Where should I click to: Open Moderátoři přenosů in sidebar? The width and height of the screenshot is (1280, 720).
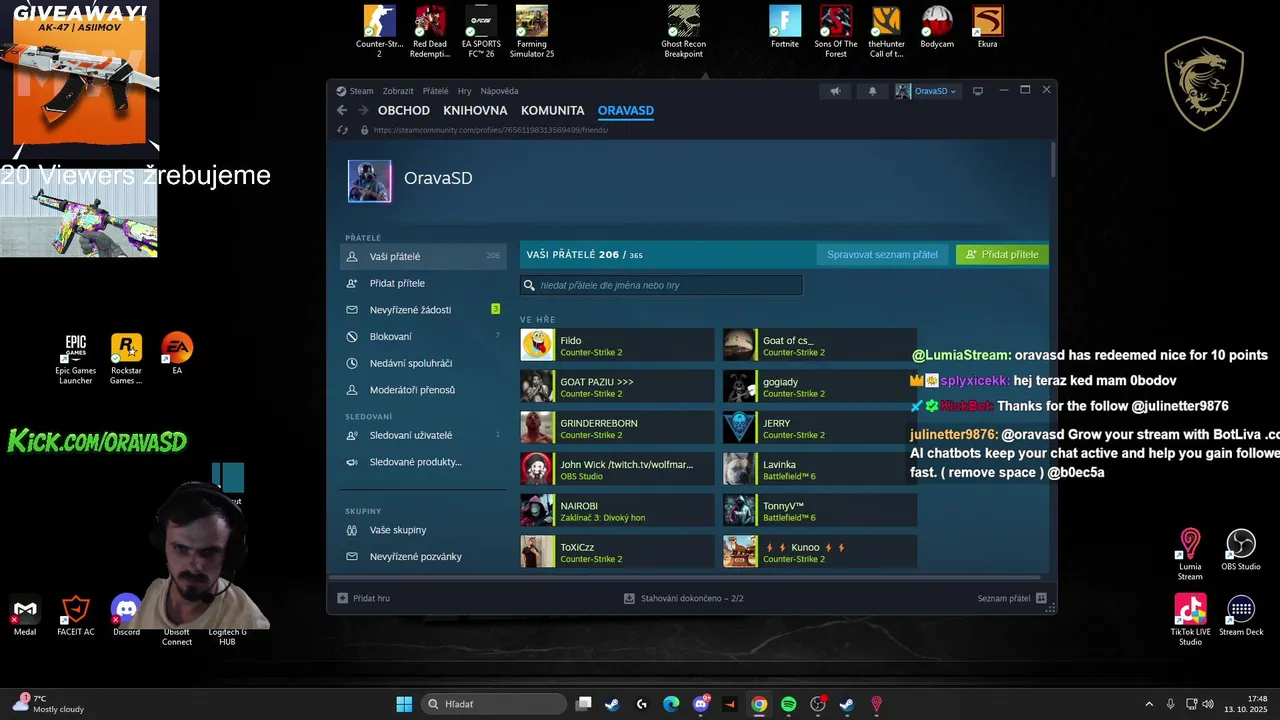tap(423, 390)
